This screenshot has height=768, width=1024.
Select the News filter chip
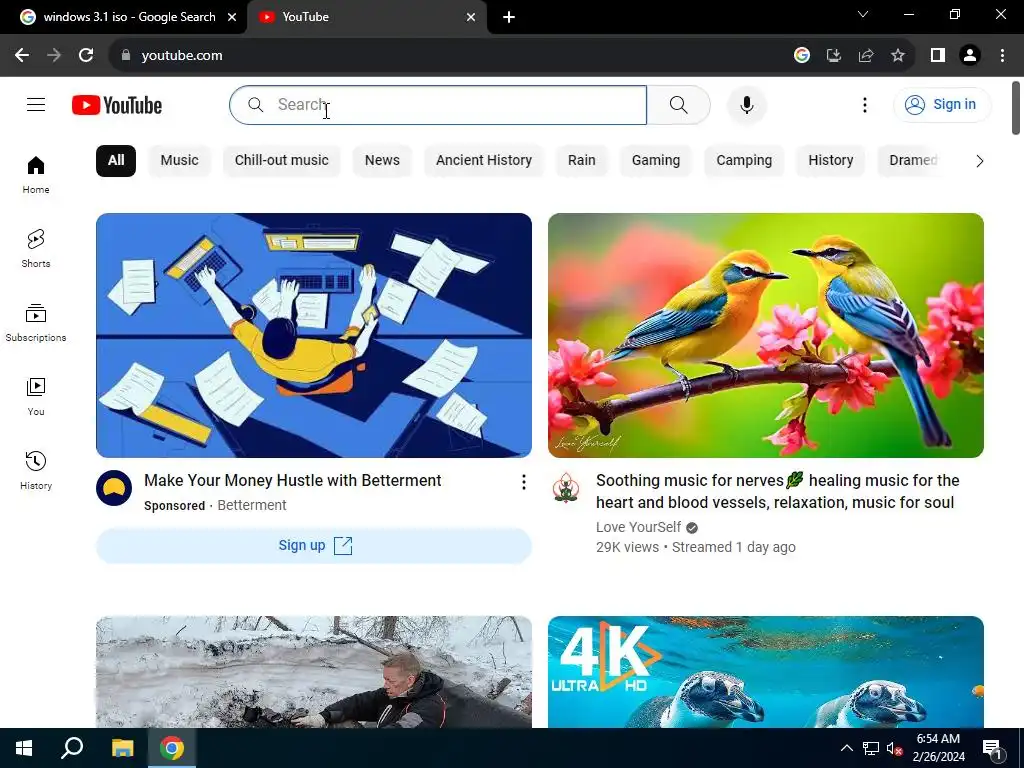[x=382, y=161]
